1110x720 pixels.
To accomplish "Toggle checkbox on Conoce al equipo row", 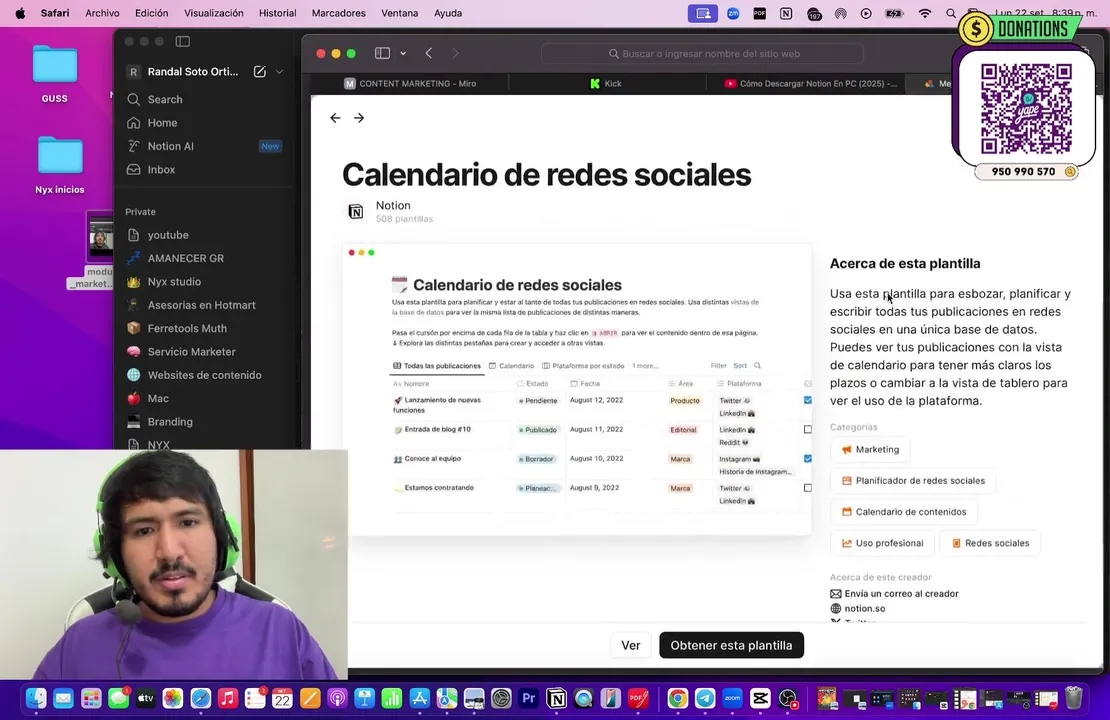I will 808,459.
